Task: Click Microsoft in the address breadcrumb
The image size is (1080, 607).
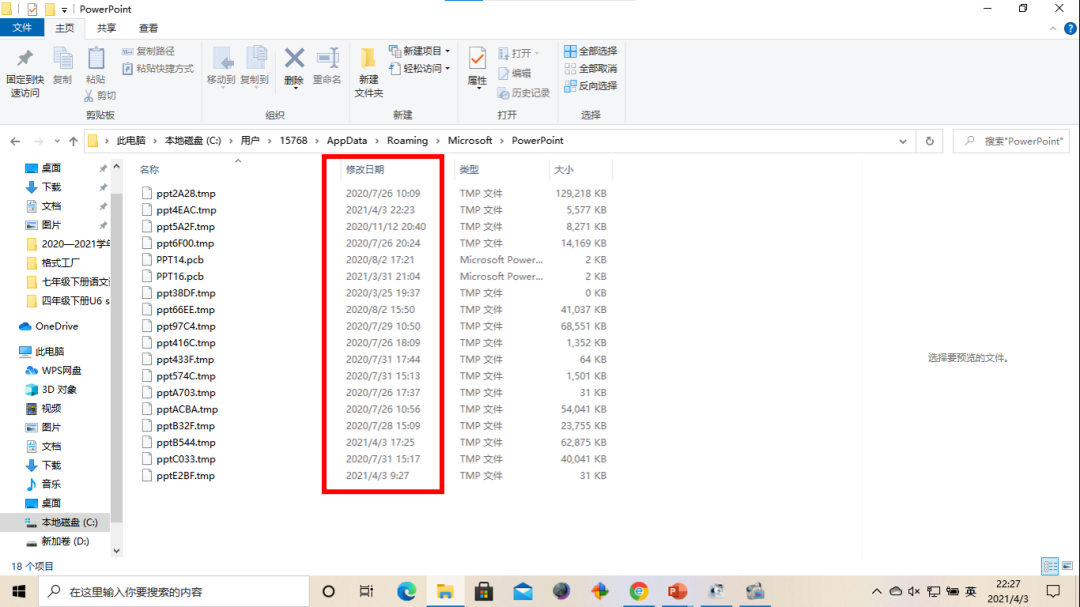Action: pyautogui.click(x=470, y=141)
